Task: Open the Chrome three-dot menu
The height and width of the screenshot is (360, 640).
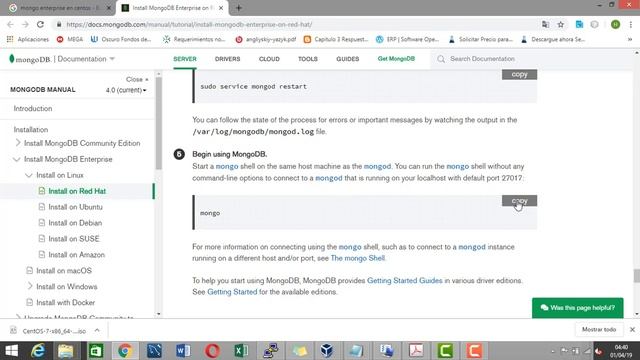Action: [631, 24]
